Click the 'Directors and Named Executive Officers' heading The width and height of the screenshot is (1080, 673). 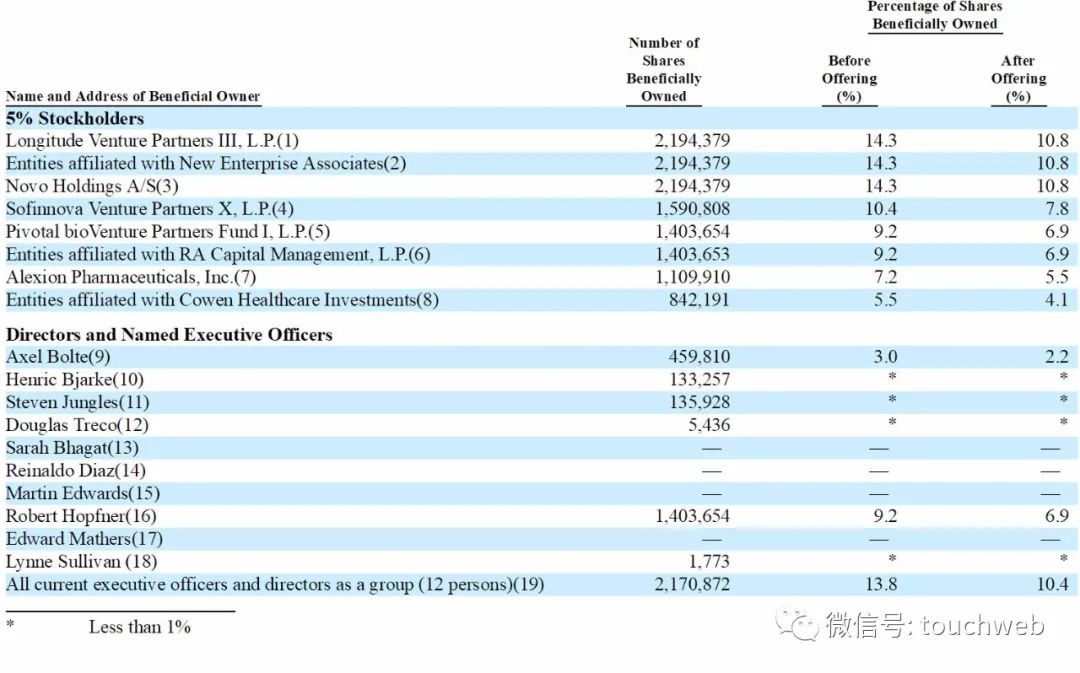pyautogui.click(x=169, y=335)
